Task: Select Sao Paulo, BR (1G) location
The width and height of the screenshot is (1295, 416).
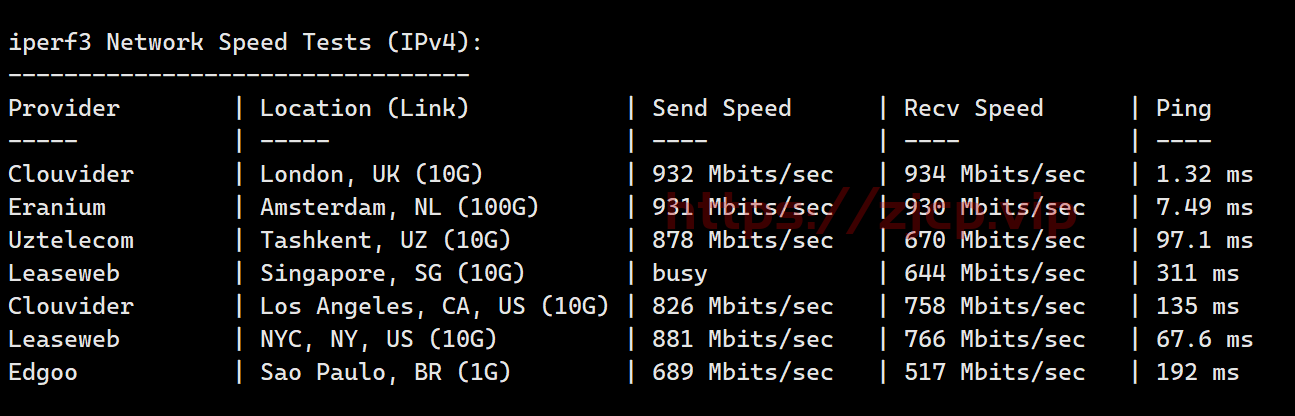Action: coord(386,373)
